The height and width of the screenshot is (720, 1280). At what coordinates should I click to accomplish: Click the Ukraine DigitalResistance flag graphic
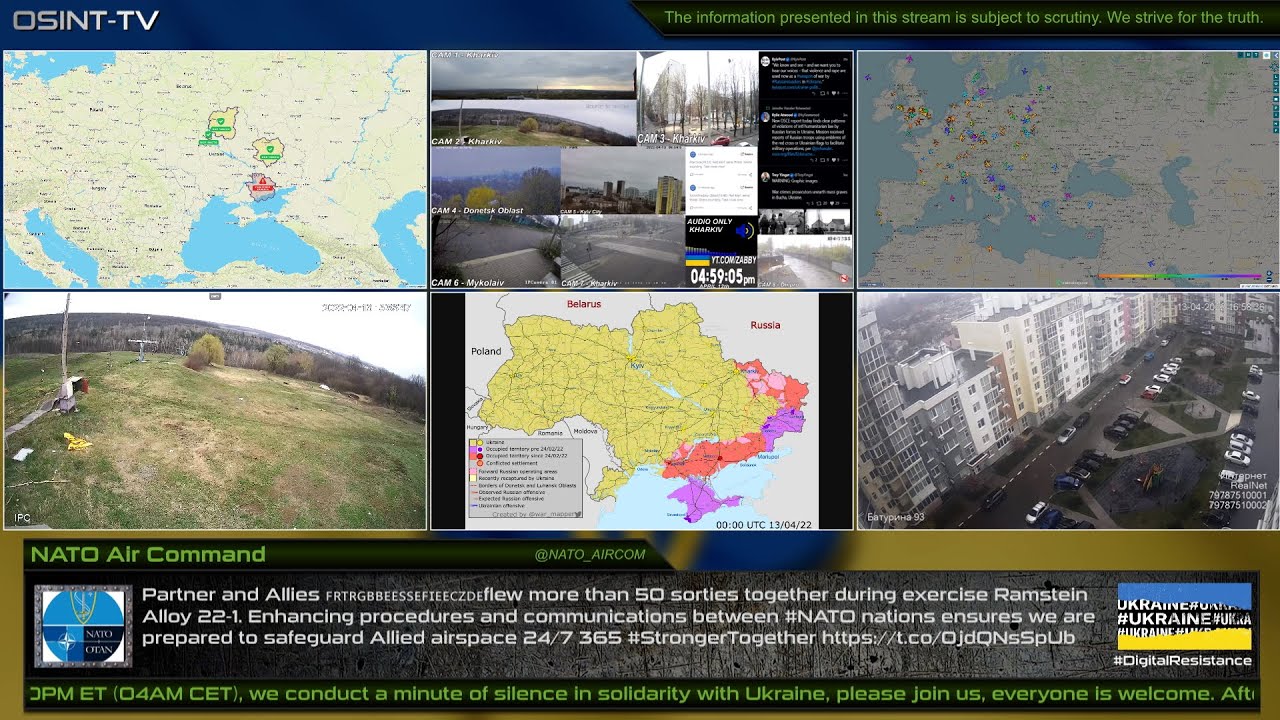(1184, 617)
